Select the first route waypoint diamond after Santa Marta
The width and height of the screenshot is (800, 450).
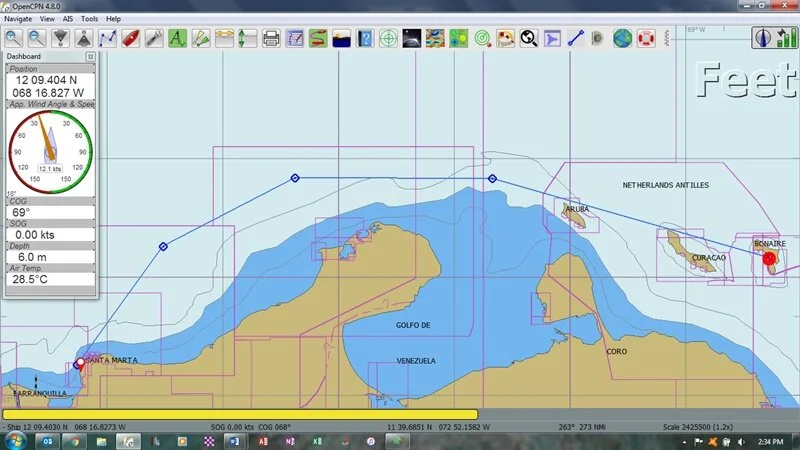pos(163,246)
